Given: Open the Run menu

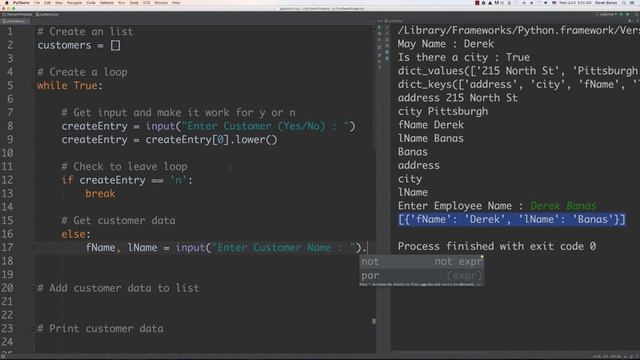Looking at the screenshot, I should pos(122,3).
